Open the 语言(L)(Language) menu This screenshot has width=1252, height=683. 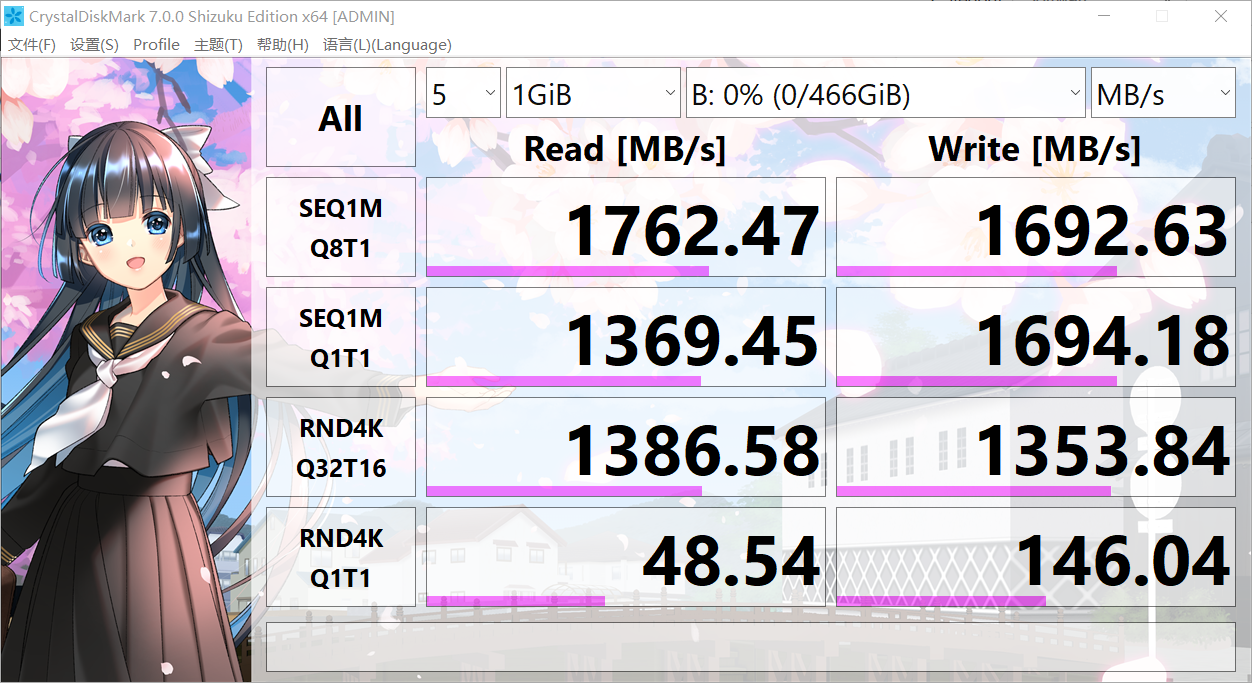(387, 44)
